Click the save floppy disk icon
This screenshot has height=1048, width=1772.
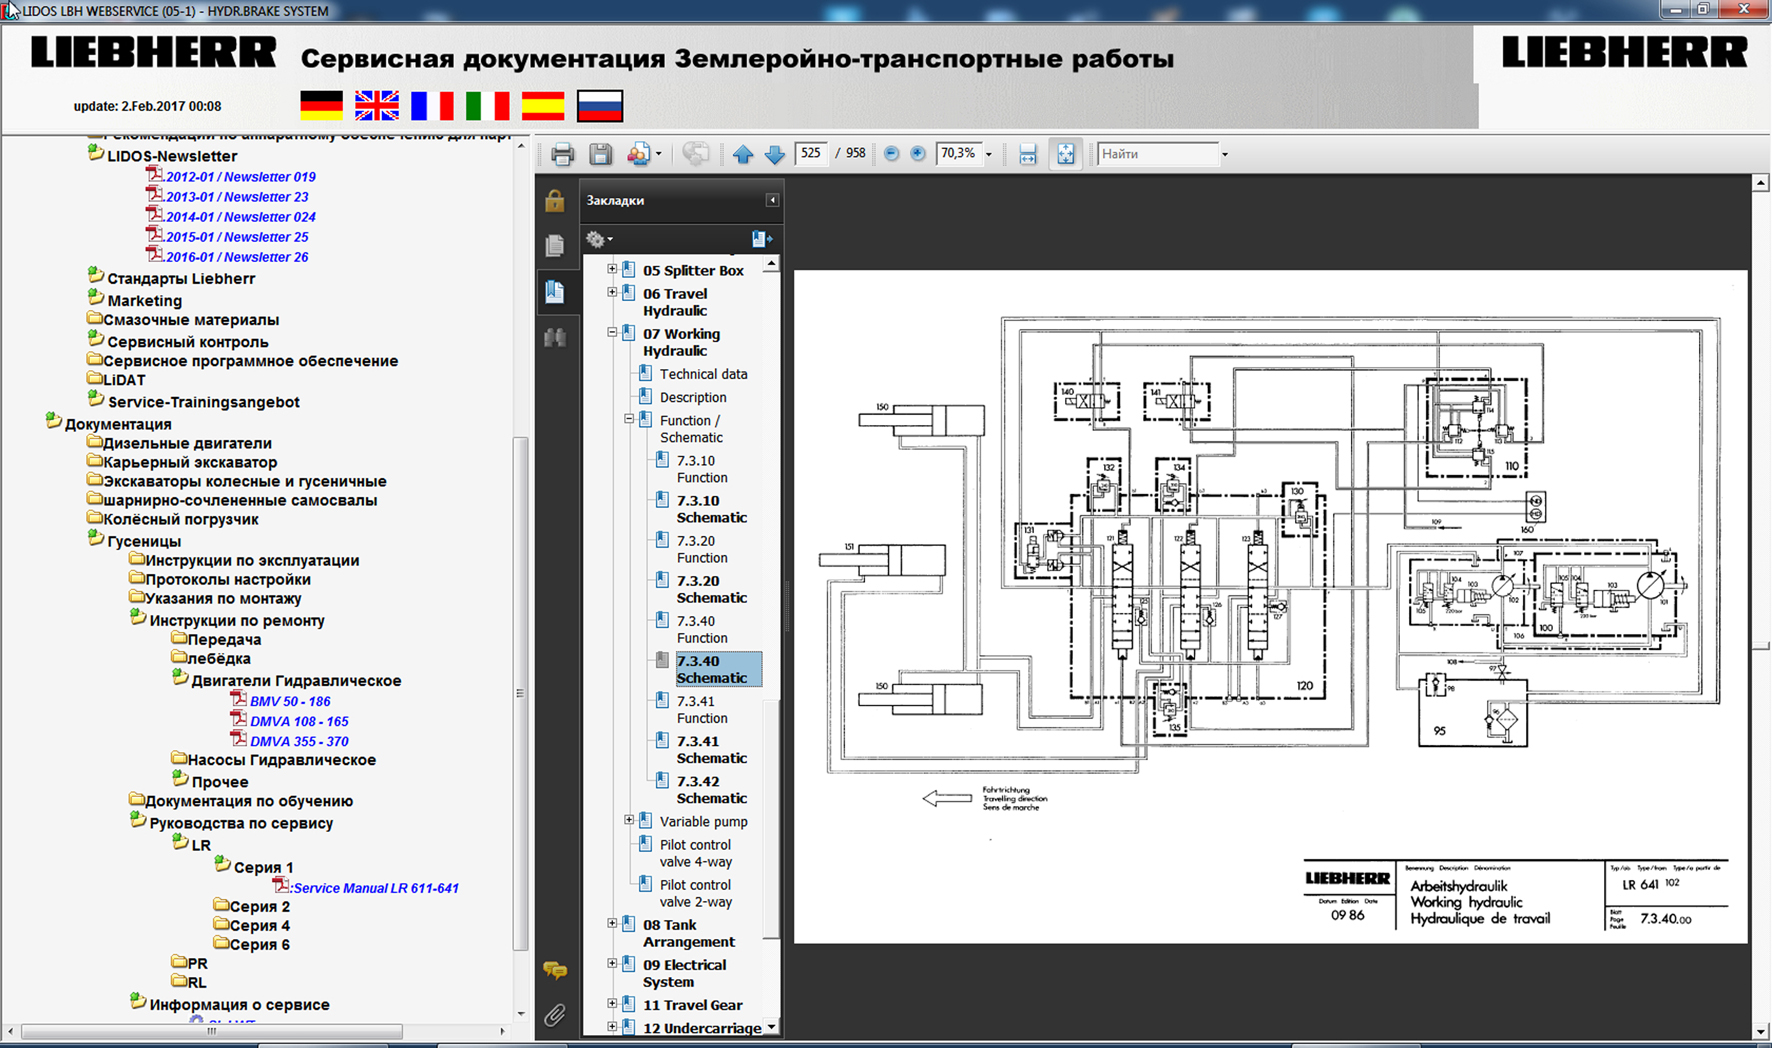point(600,154)
